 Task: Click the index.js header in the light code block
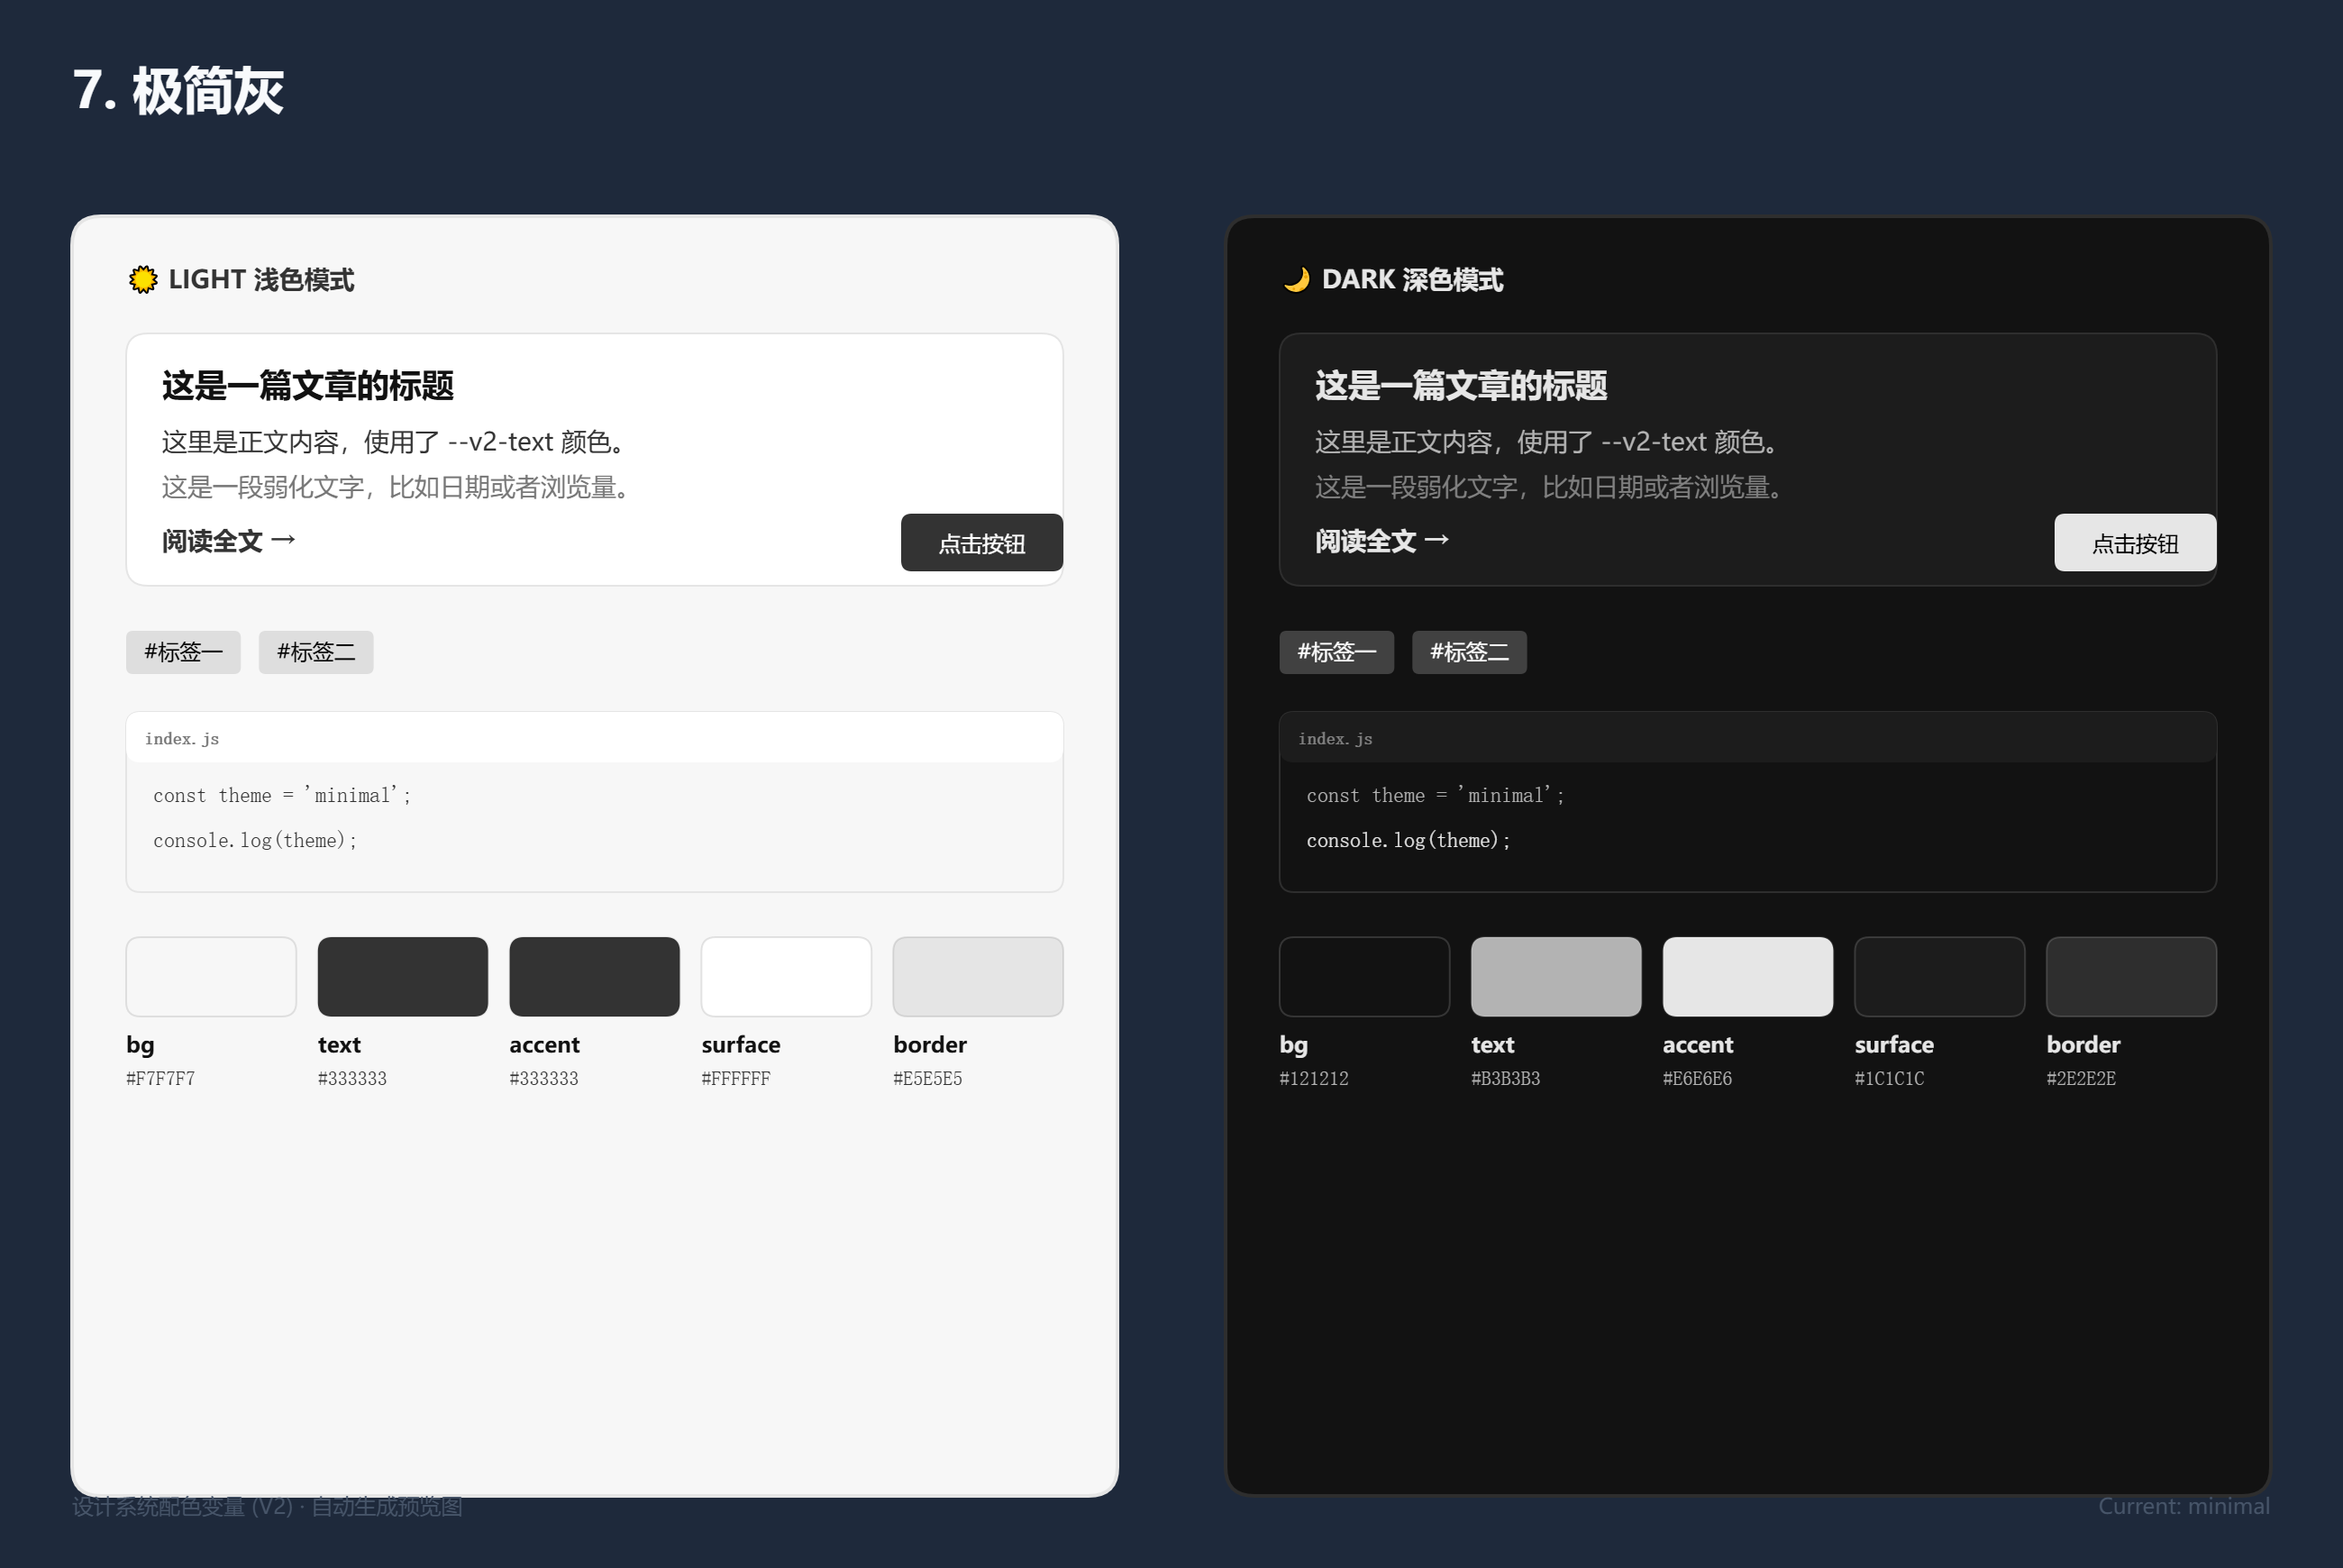(594, 738)
